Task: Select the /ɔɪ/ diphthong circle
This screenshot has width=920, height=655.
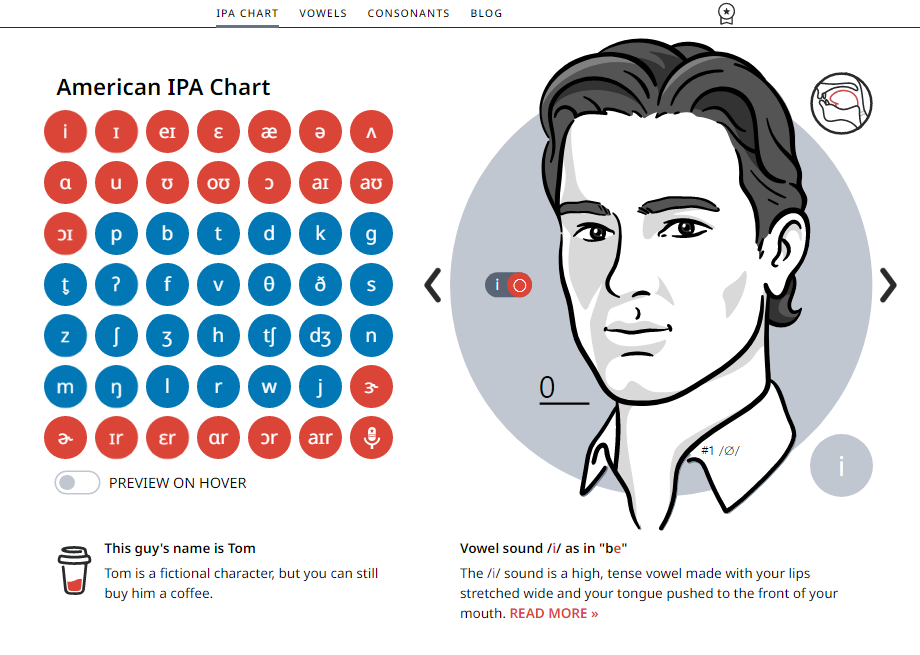Action: [x=65, y=234]
